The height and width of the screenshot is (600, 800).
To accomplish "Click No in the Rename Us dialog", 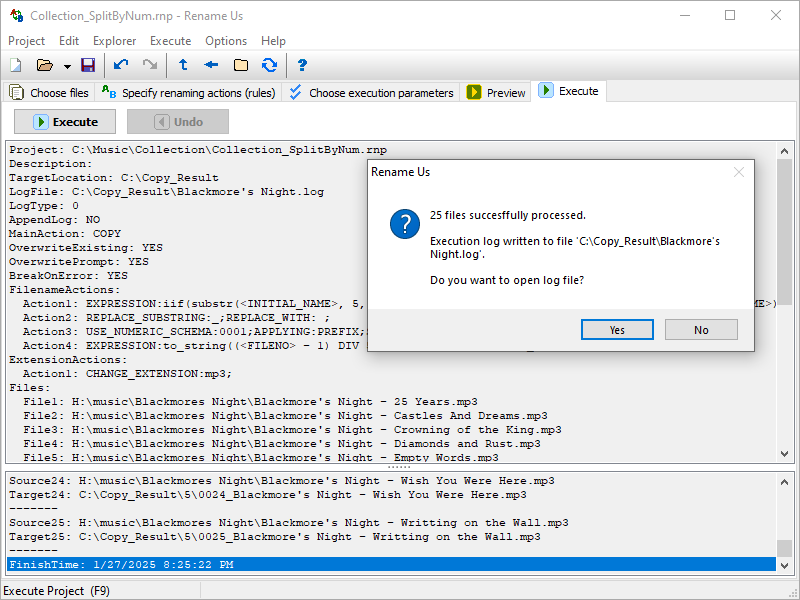I will tap(701, 330).
